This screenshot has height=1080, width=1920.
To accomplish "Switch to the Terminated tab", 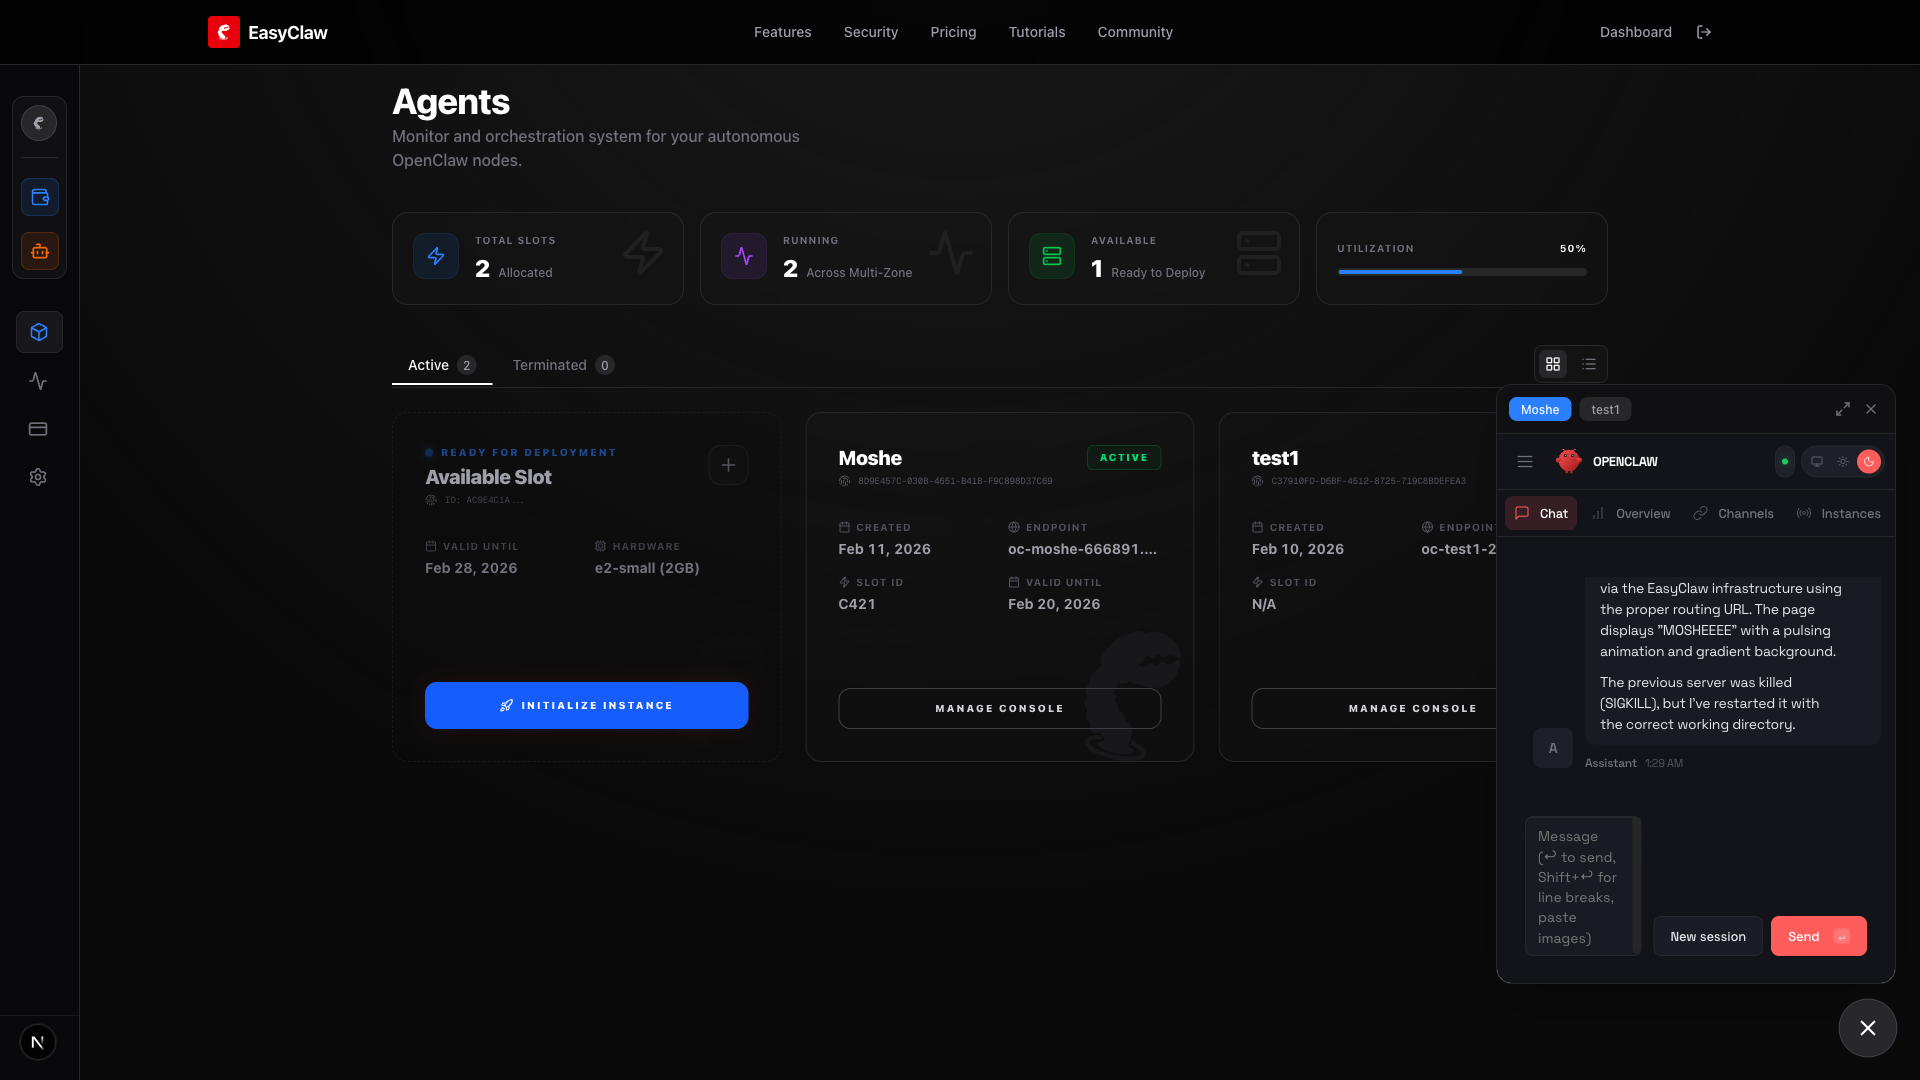I will [x=550, y=365].
